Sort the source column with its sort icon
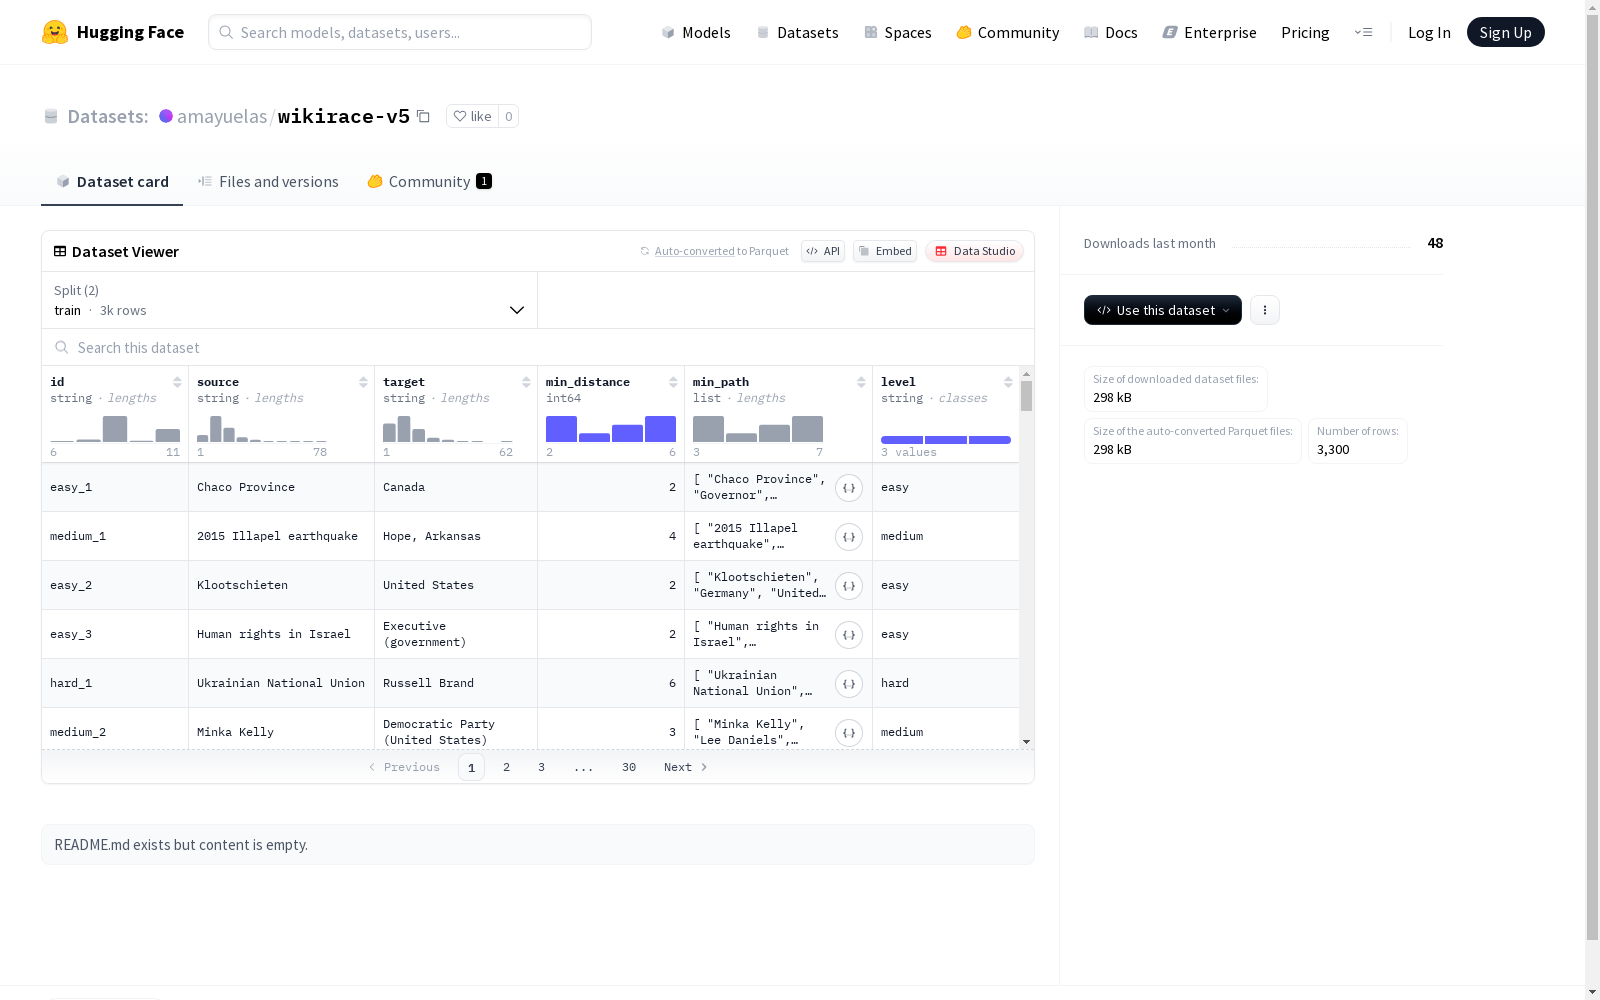This screenshot has width=1600, height=1000. pyautogui.click(x=363, y=382)
